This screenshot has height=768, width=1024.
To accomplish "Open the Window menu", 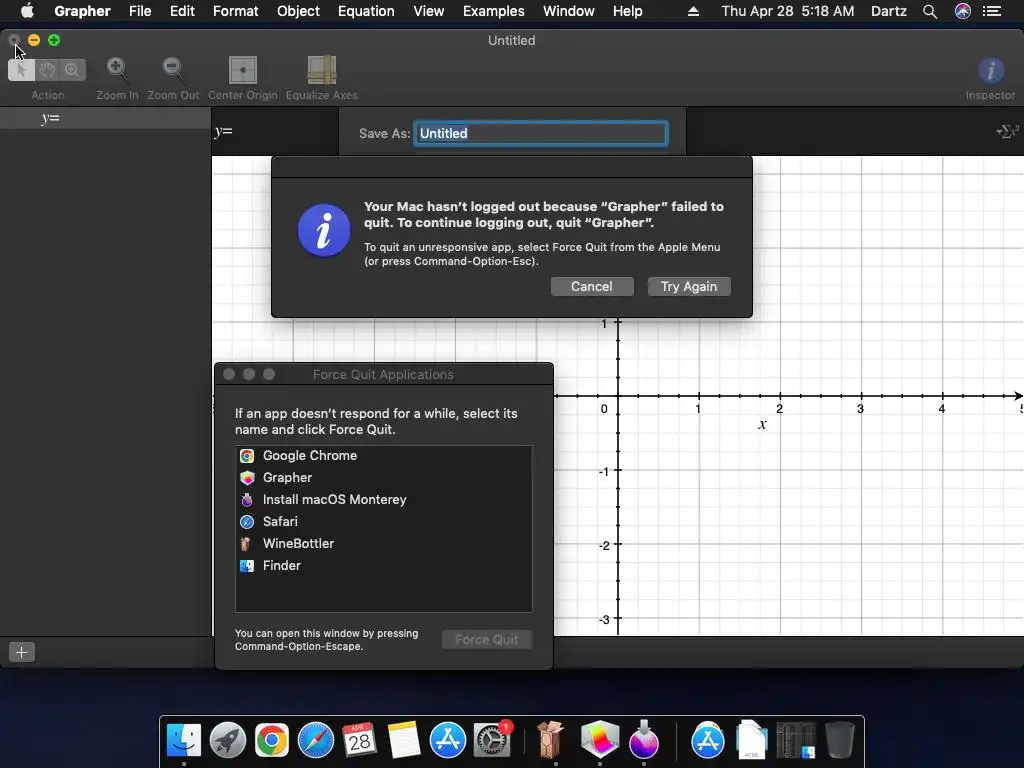I will coord(569,11).
